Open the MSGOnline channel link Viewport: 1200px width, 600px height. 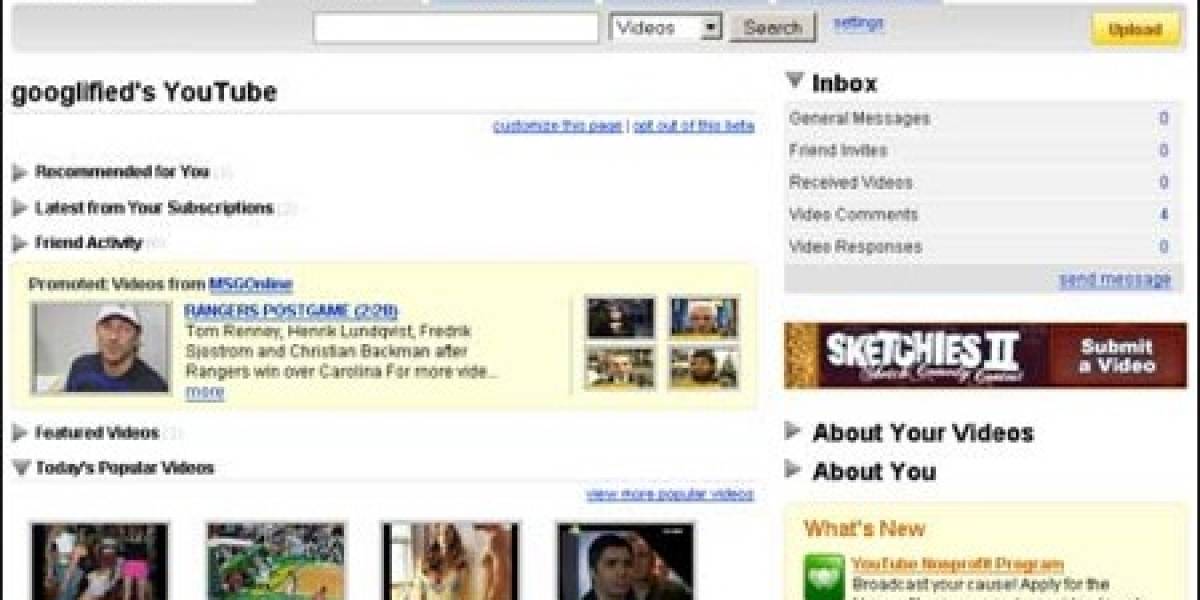[x=250, y=285]
